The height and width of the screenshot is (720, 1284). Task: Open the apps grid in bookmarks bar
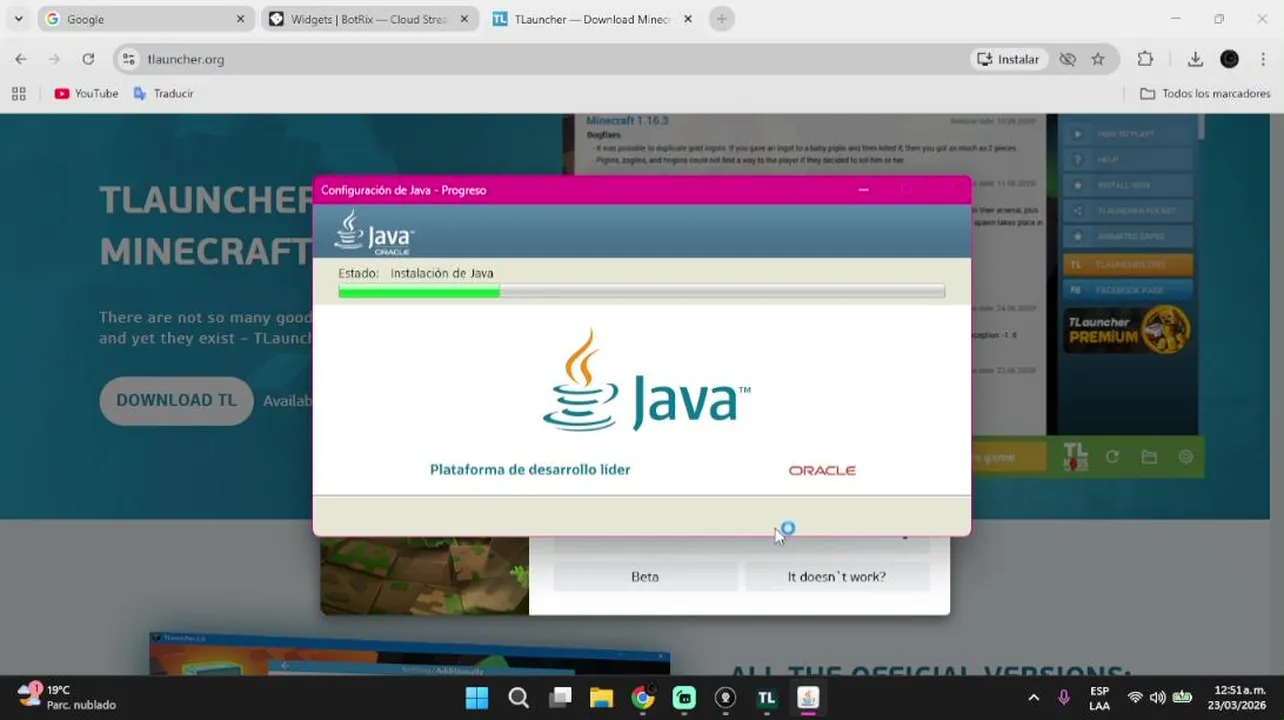18,93
